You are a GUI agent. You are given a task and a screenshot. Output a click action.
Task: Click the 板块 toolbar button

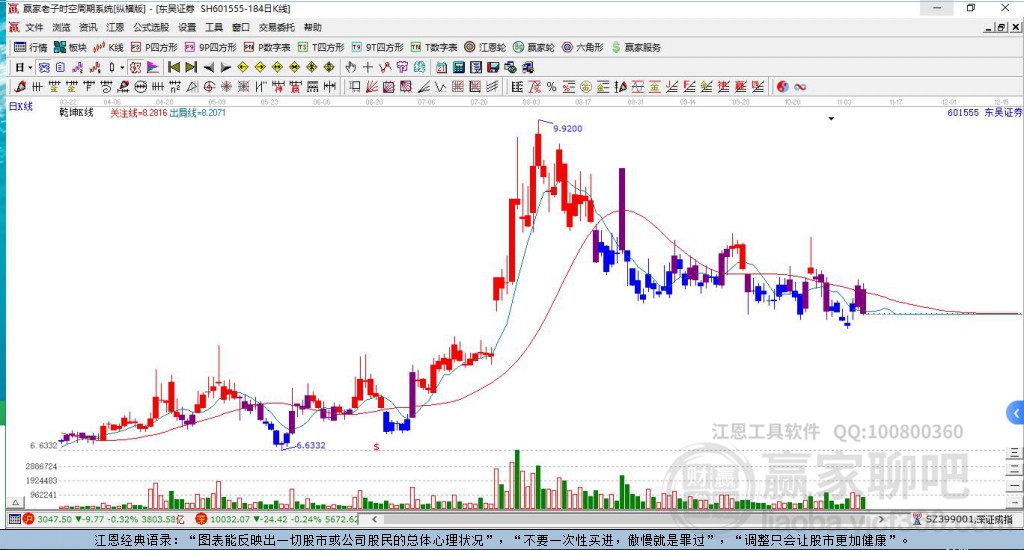[70, 47]
